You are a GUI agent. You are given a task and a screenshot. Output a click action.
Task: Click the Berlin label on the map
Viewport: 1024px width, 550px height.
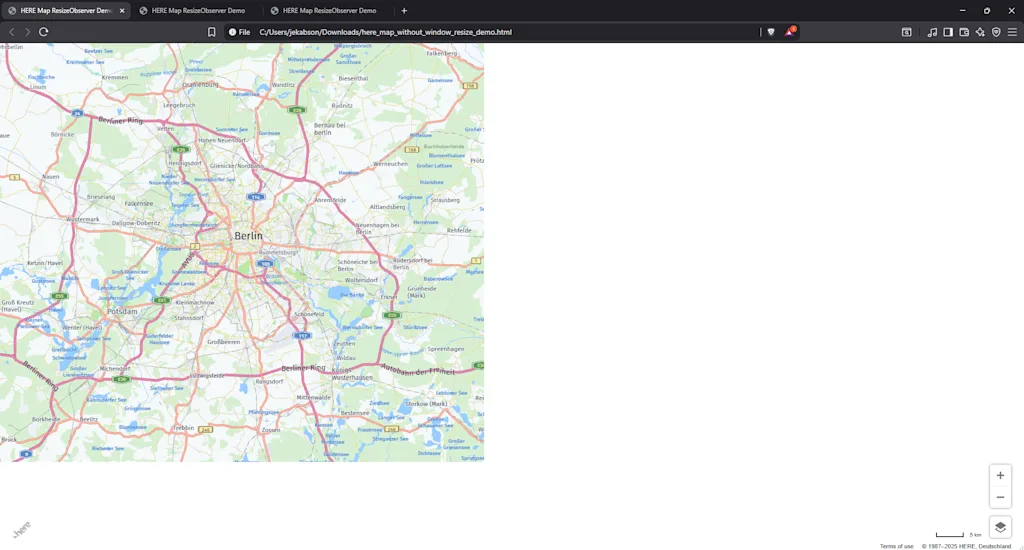click(x=248, y=236)
